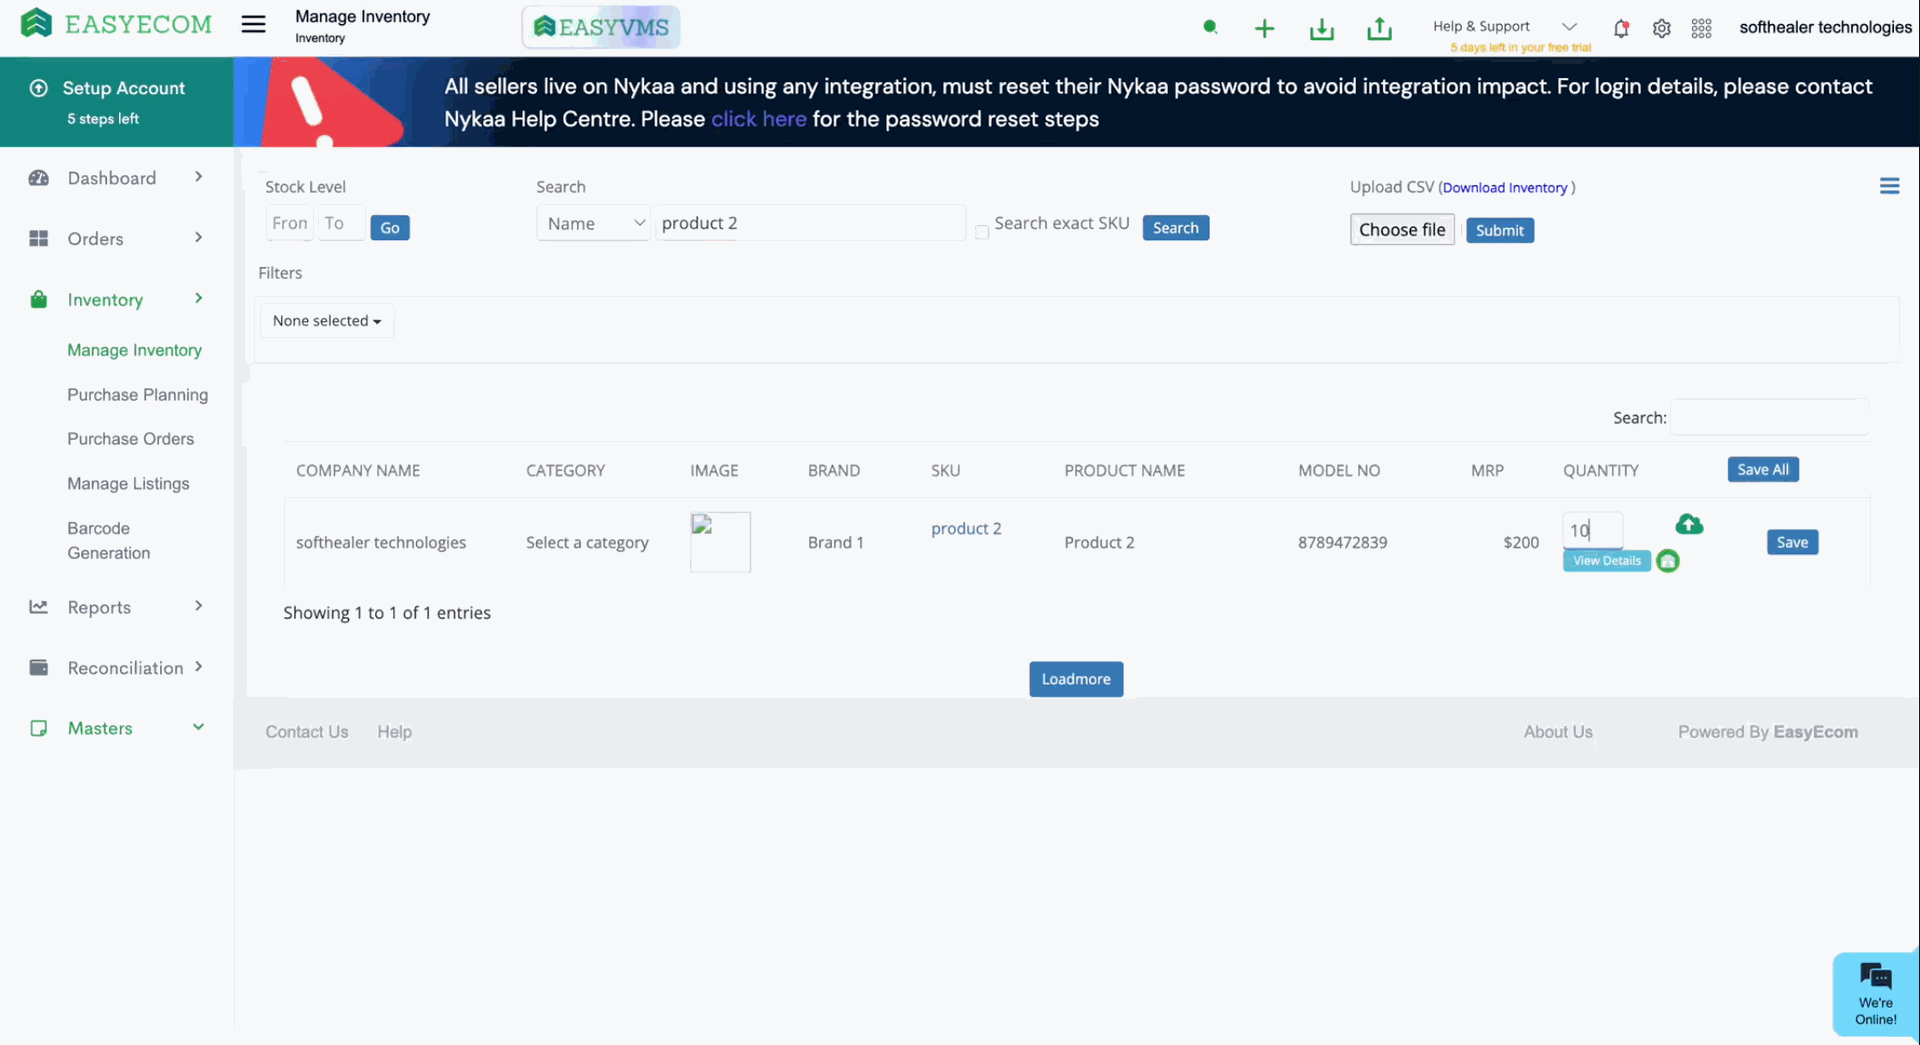Click the Submit button for CSV upload
1920x1045 pixels.
click(x=1500, y=231)
